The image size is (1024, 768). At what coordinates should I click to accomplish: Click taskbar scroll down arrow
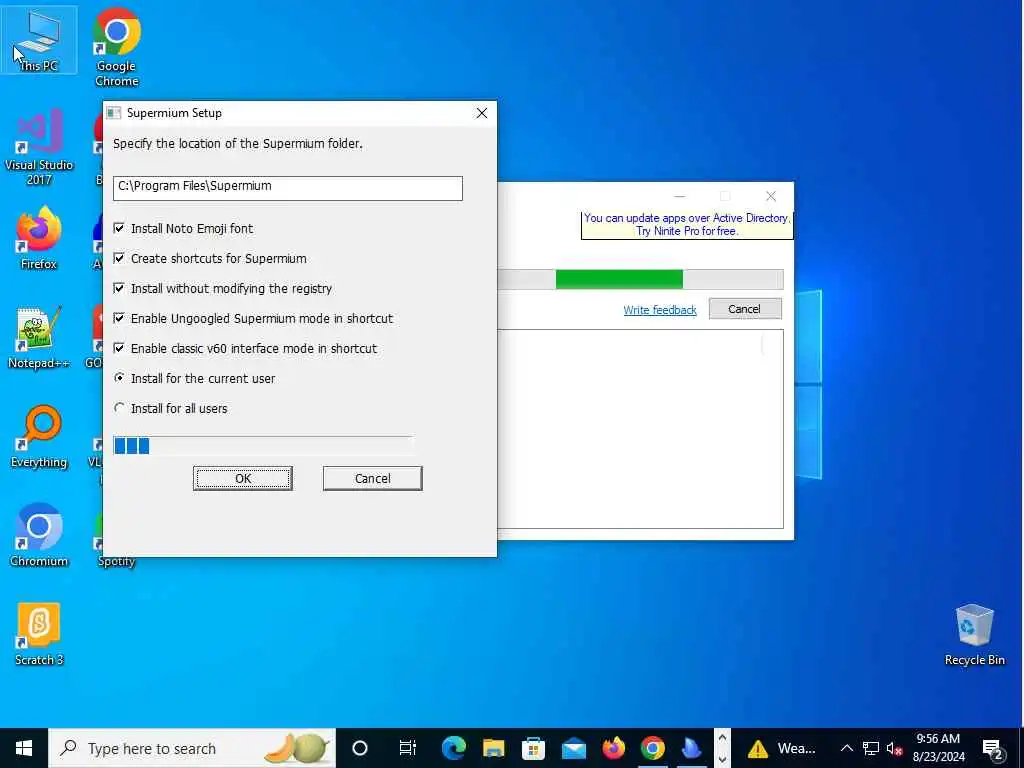tap(722, 758)
